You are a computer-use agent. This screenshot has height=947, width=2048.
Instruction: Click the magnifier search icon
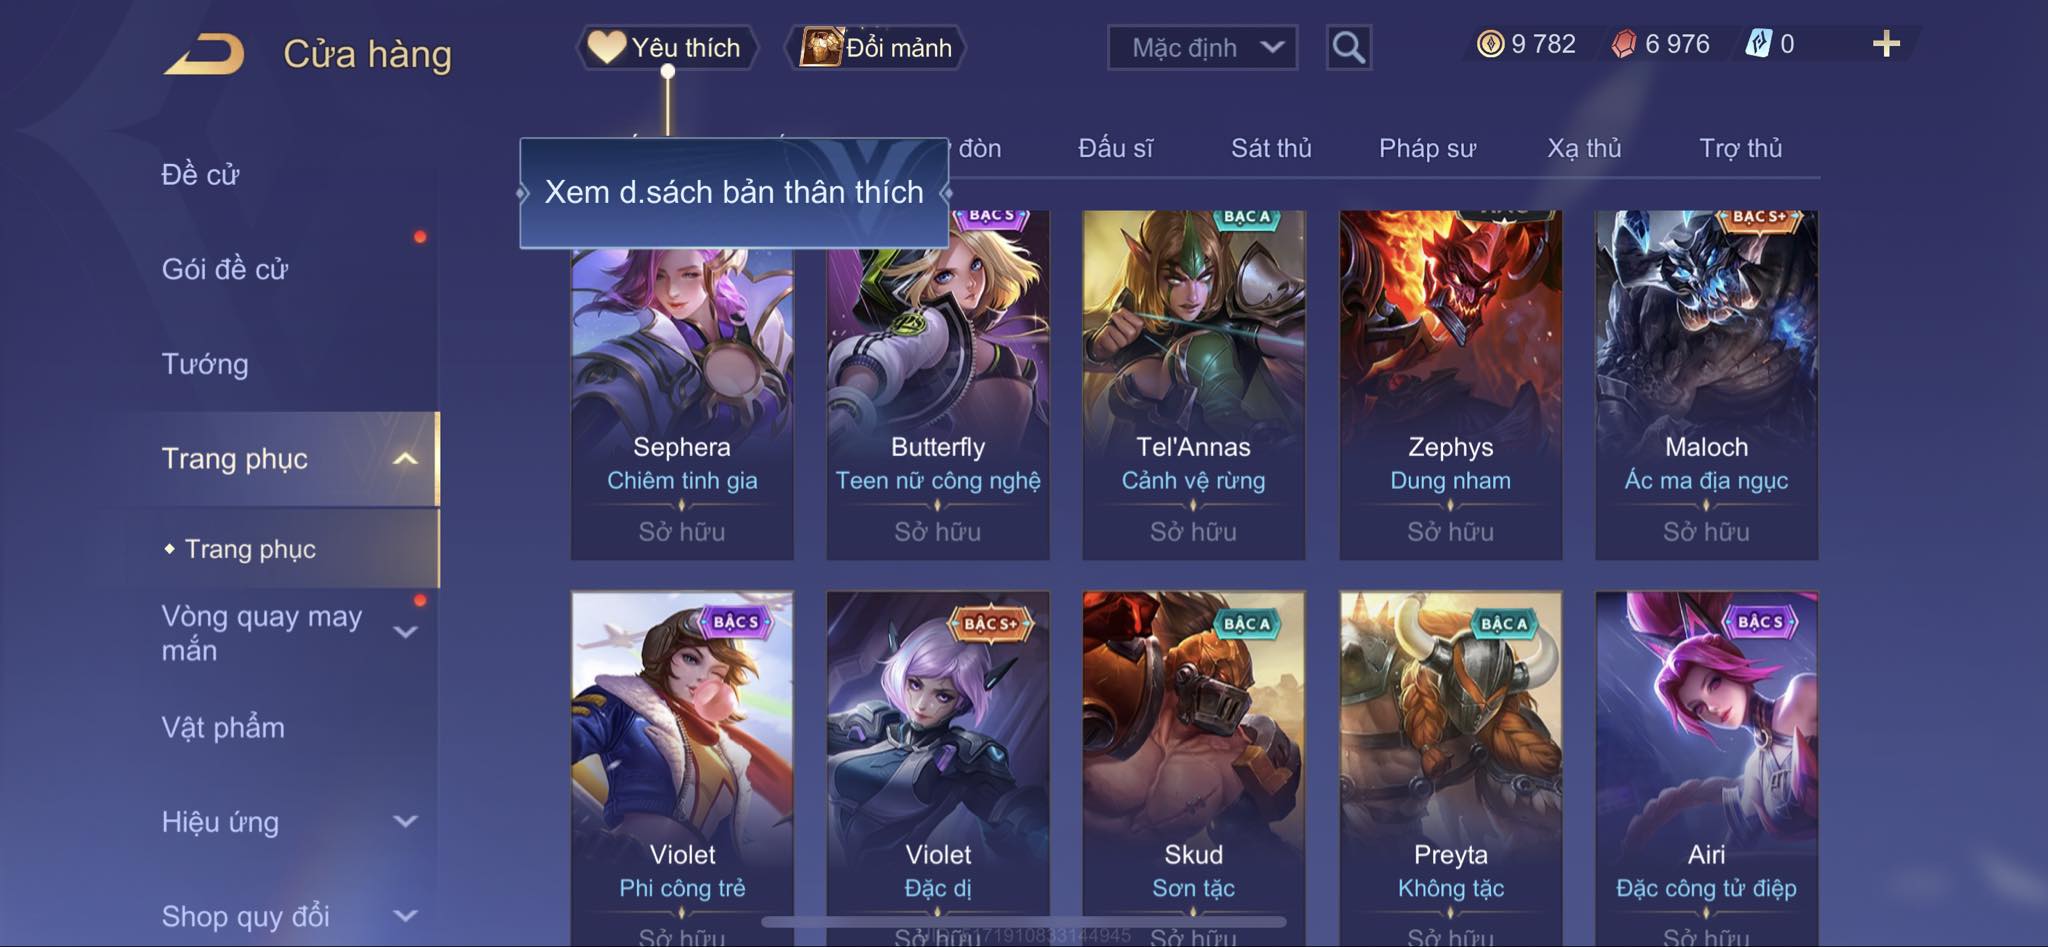point(1348,47)
